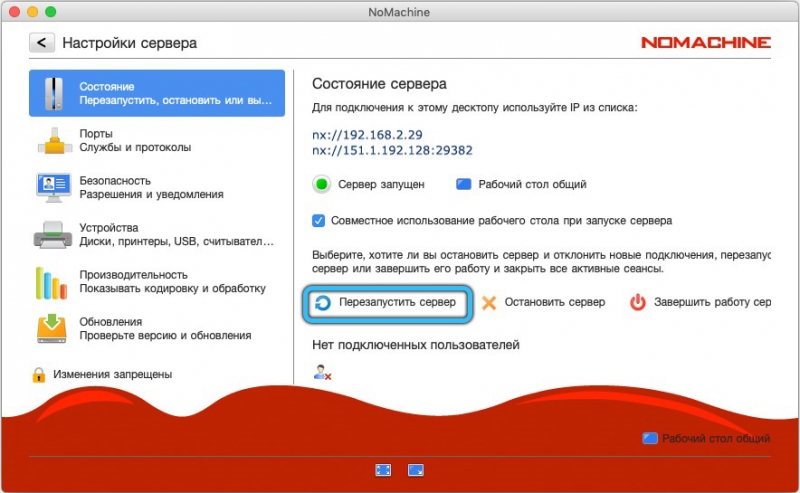
Task: Click the Обновления download box icon
Action: (x=52, y=329)
